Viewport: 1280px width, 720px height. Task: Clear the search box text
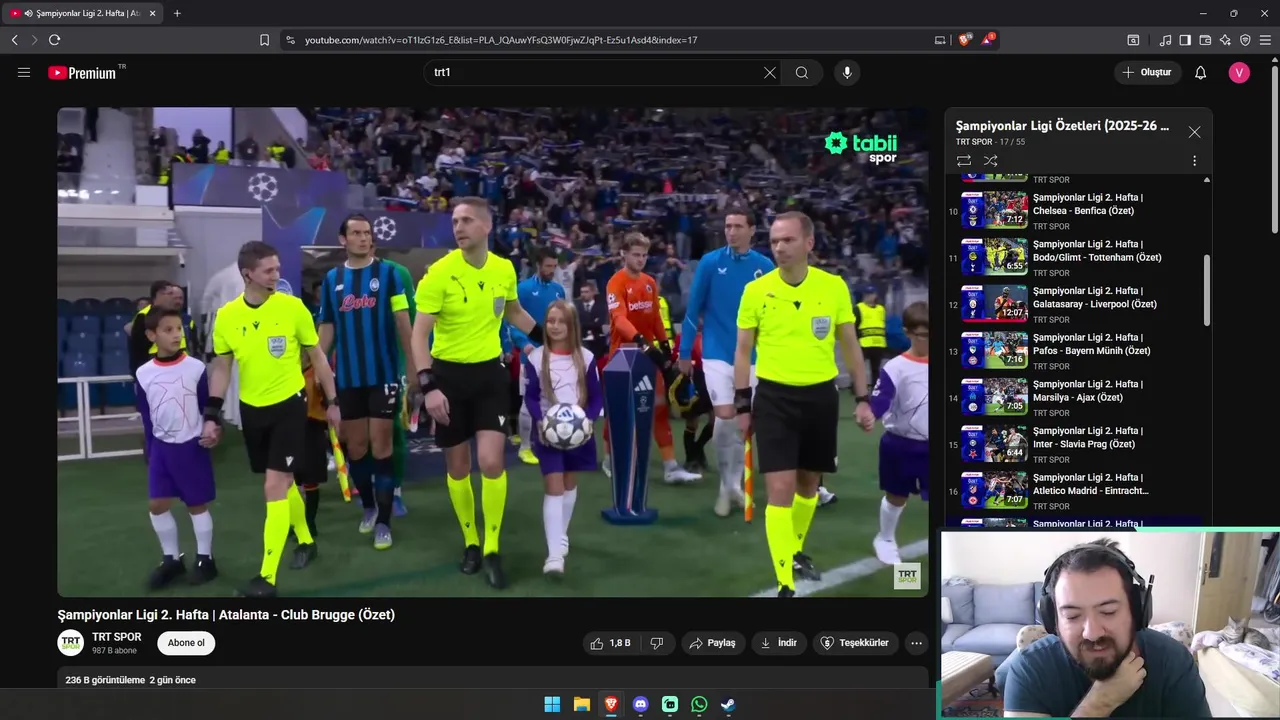[770, 72]
